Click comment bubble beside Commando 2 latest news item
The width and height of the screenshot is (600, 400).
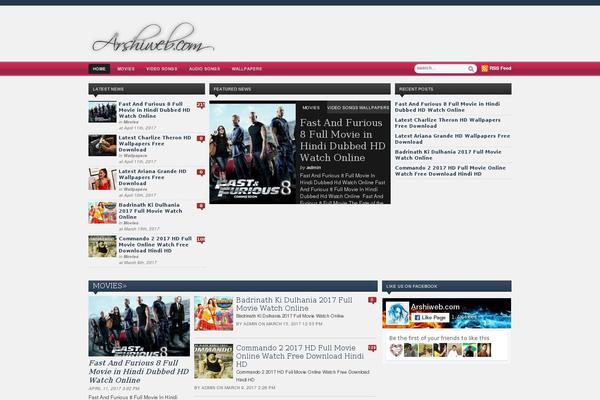(201, 240)
